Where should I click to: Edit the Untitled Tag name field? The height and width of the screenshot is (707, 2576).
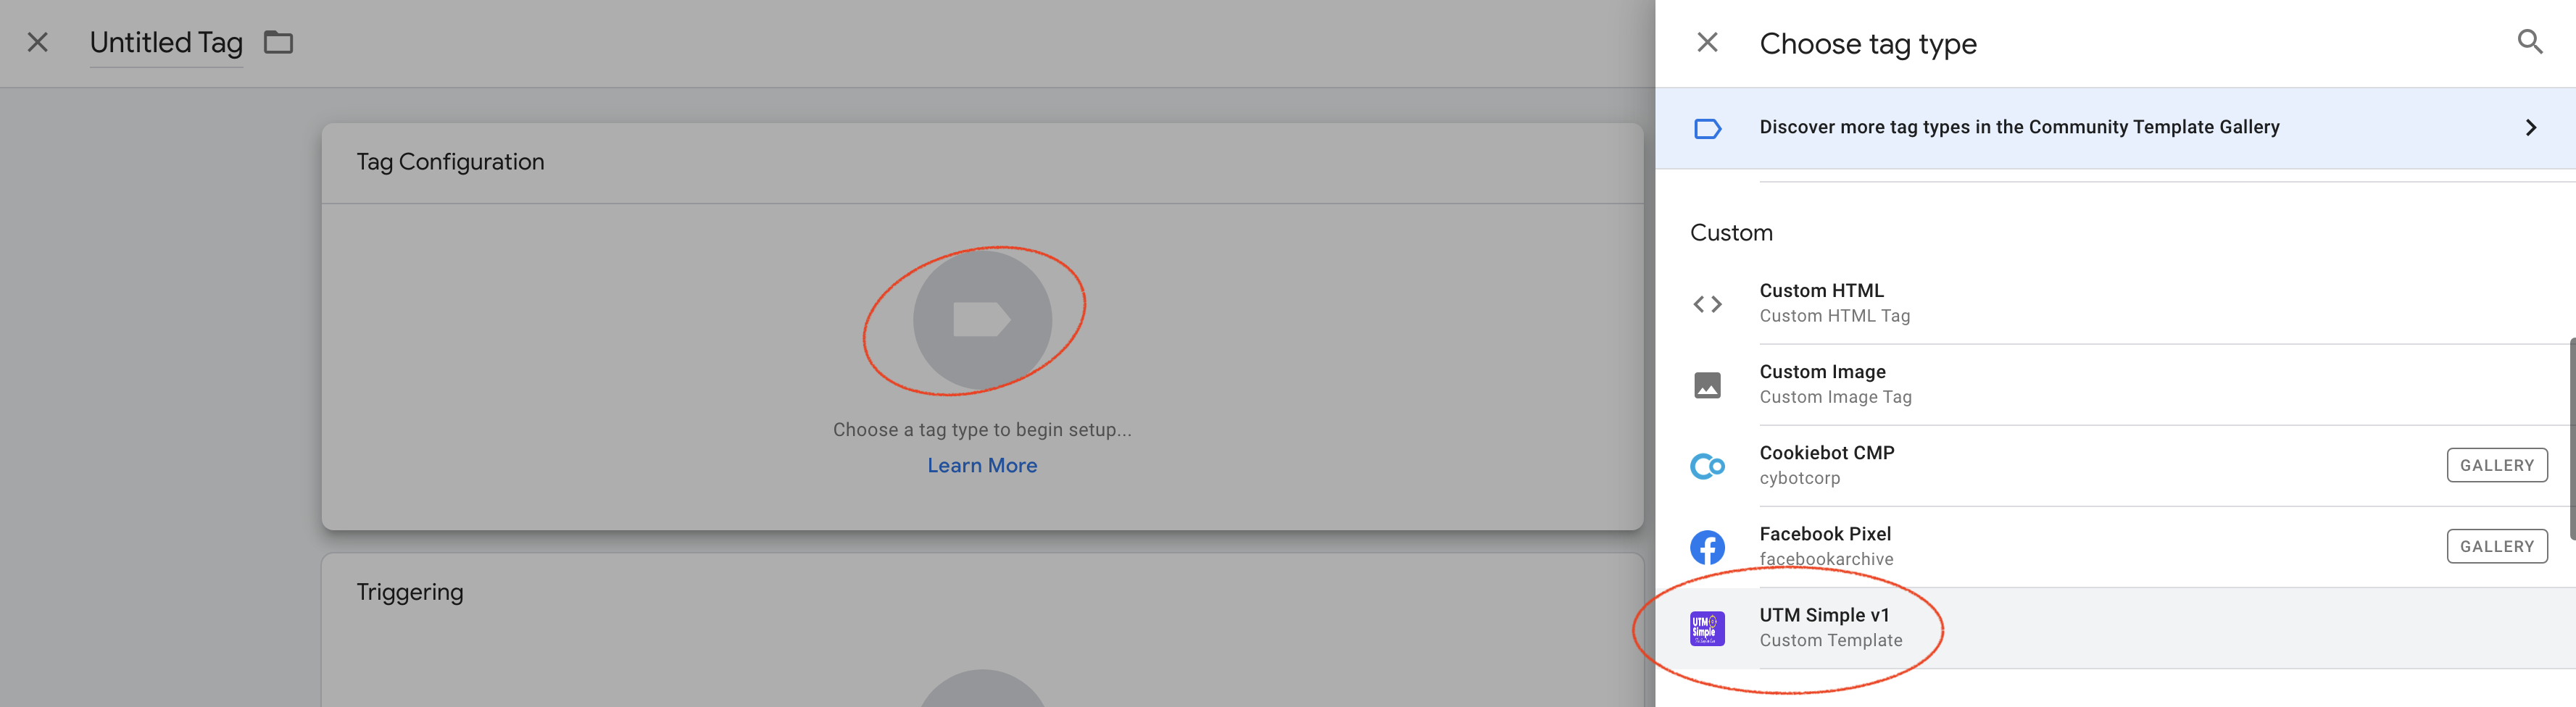coord(166,43)
